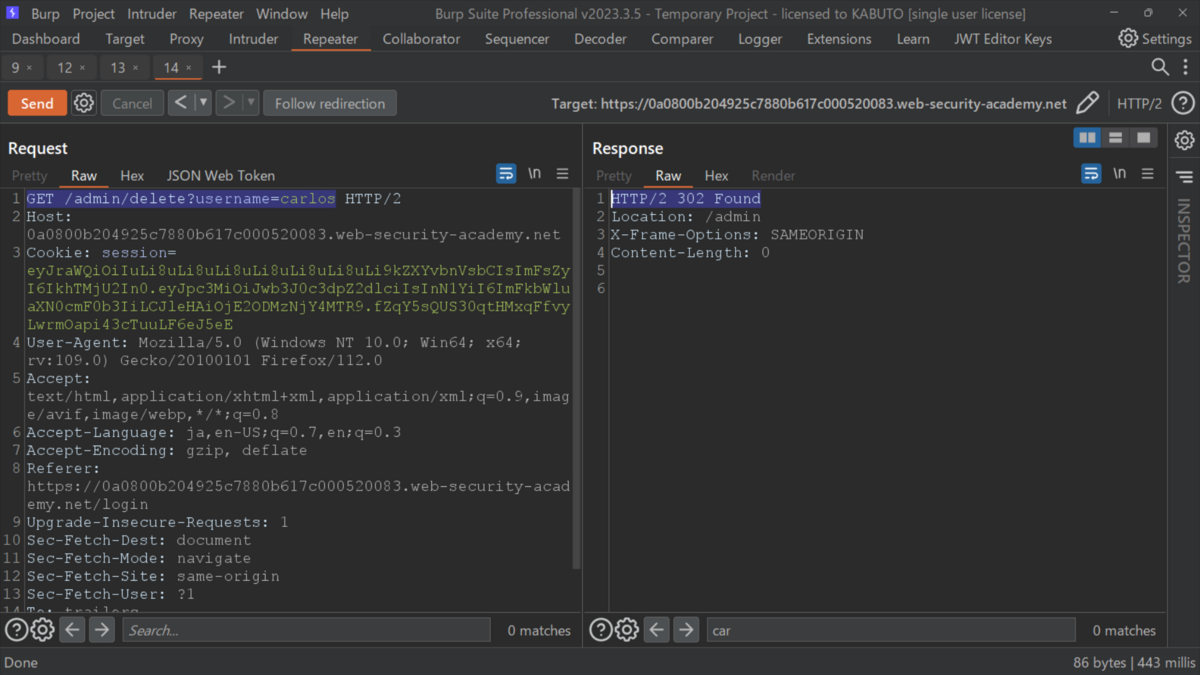The width and height of the screenshot is (1200, 675).
Task: Open Repeater send options gear icon
Action: (84, 103)
